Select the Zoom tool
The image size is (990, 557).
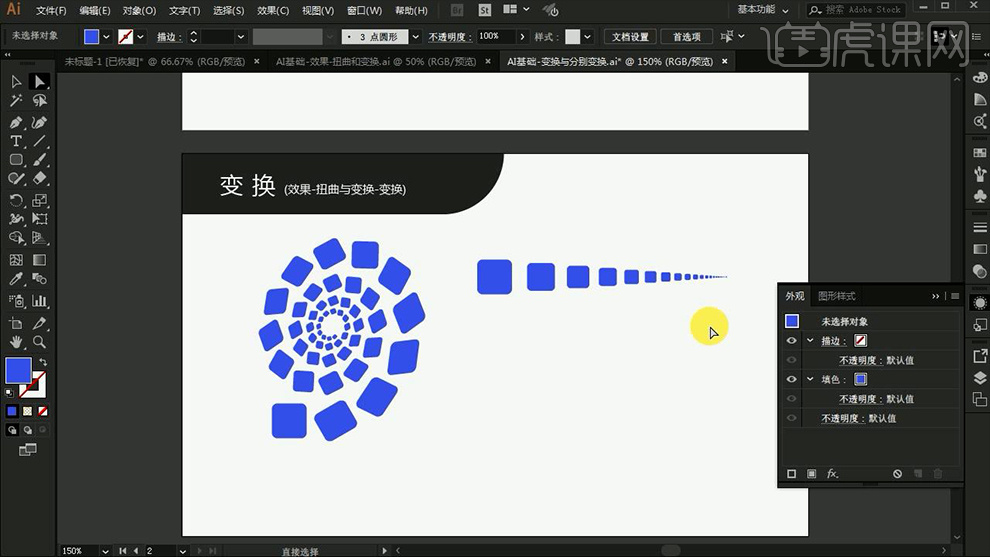tap(39, 342)
